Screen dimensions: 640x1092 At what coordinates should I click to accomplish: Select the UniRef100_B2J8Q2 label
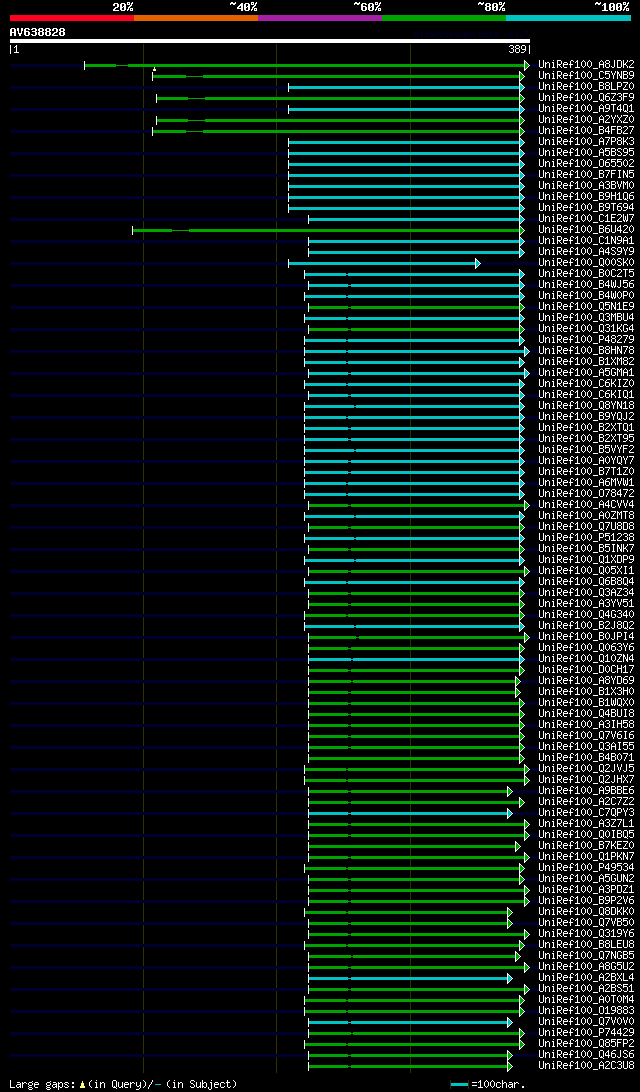tap(586, 625)
